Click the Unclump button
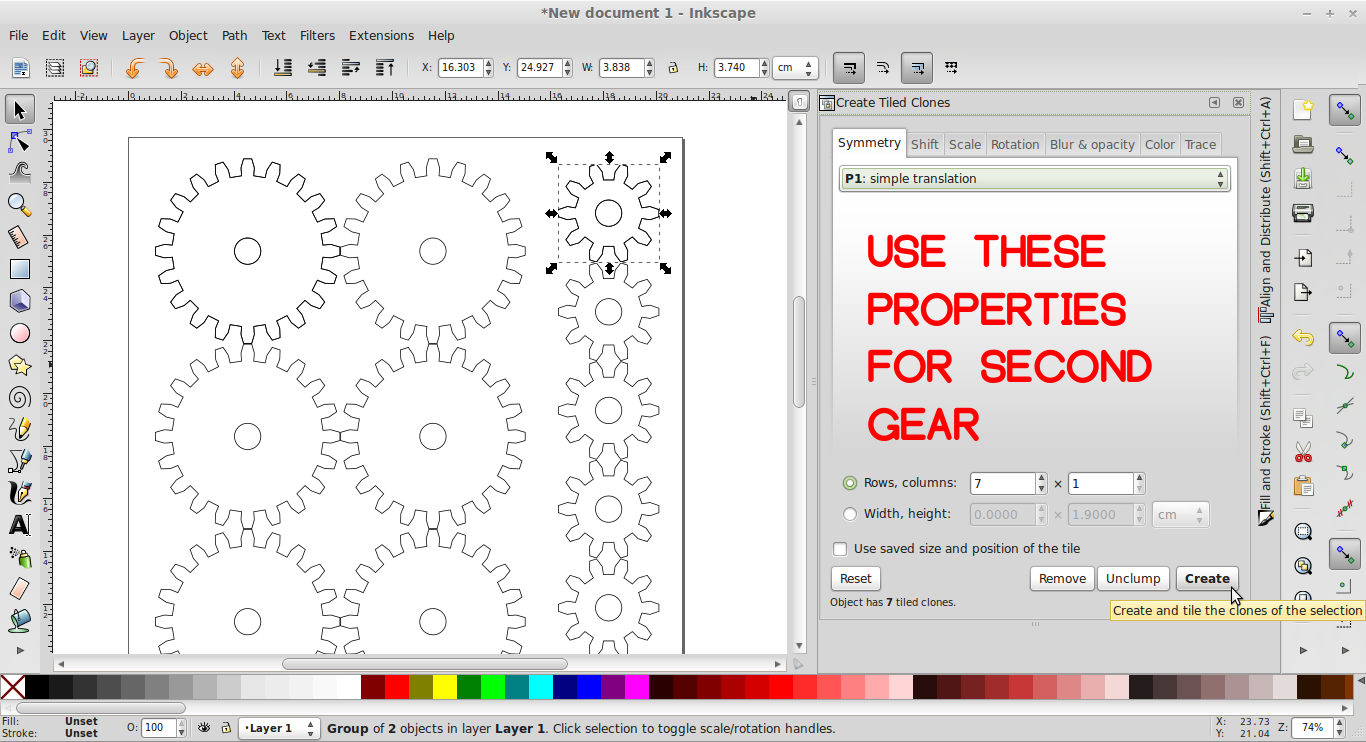This screenshot has width=1366, height=742. (1133, 578)
